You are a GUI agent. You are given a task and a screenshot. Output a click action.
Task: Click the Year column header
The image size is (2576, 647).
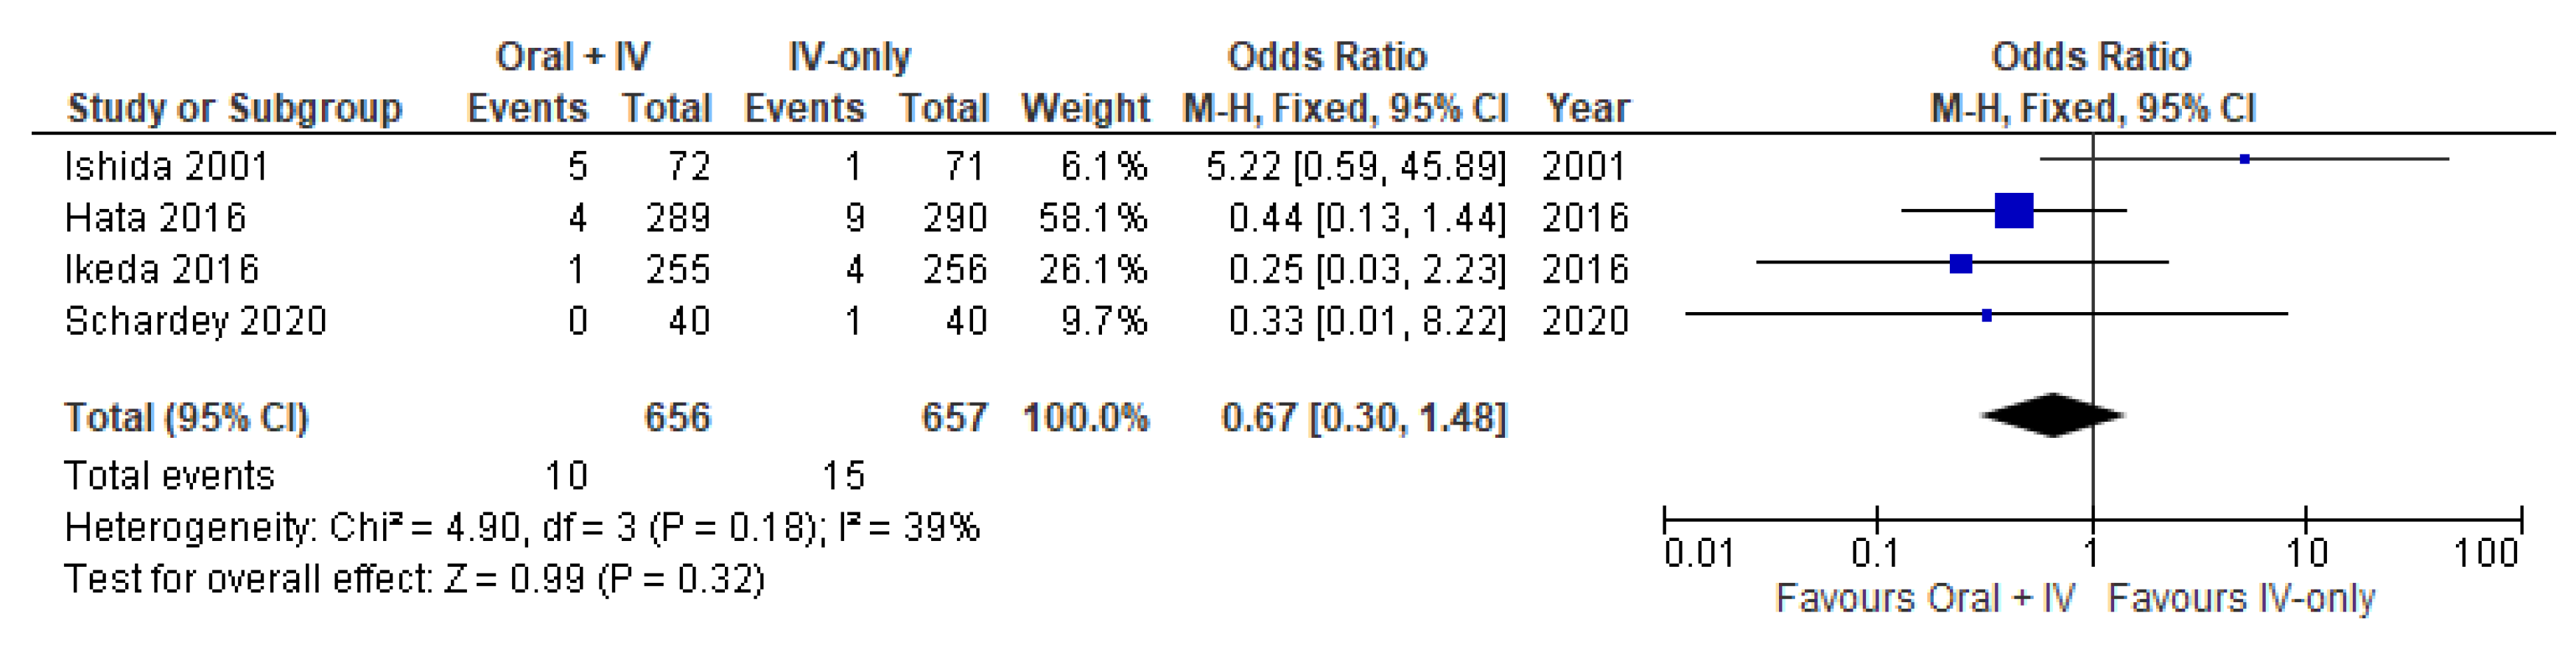pyautogui.click(x=1587, y=108)
